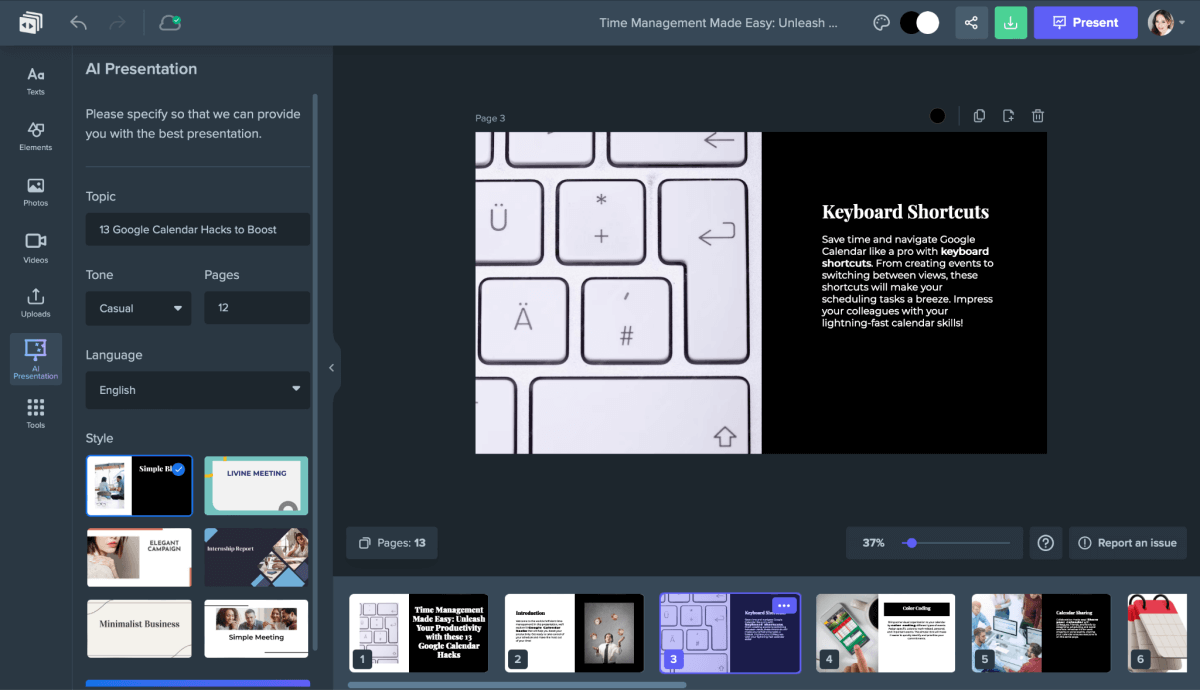This screenshot has height=690, width=1200.
Task: Select the keyboard photo on the slide
Action: [x=618, y=293]
